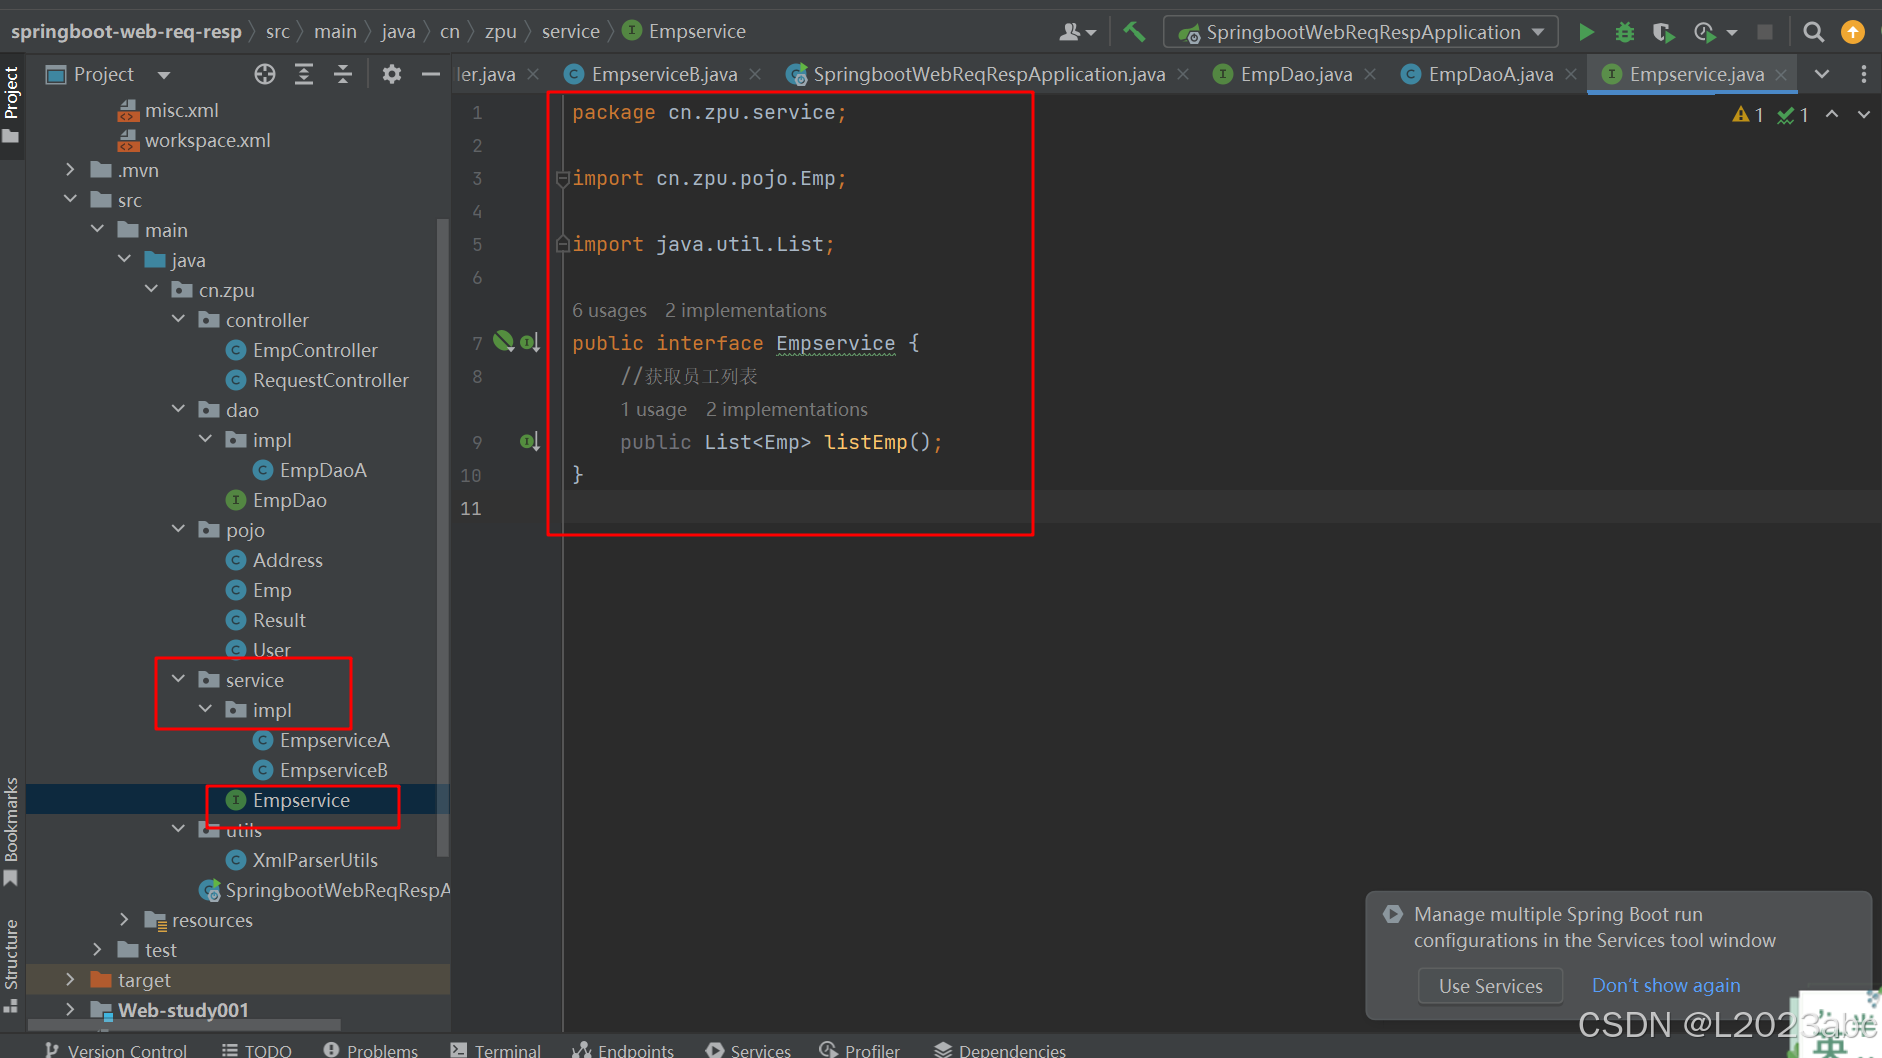Screen dimensions: 1882x1058
Task: Select workspace.xml file in tree
Action: (207, 140)
